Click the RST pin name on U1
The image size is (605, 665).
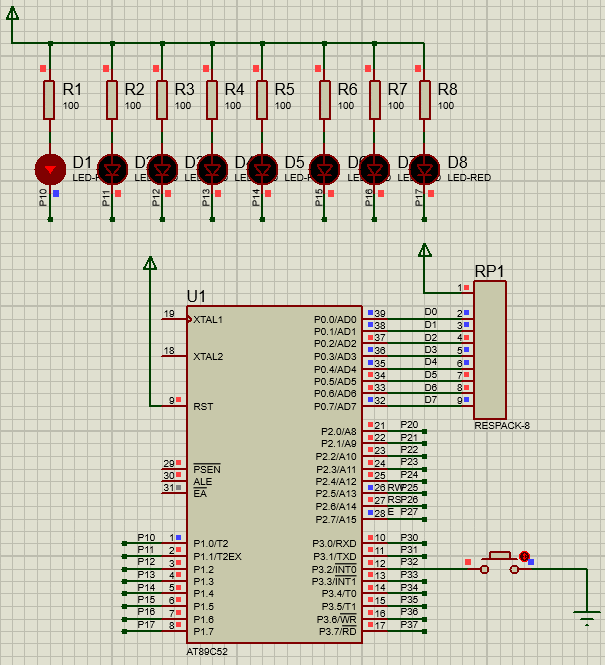[203, 406]
